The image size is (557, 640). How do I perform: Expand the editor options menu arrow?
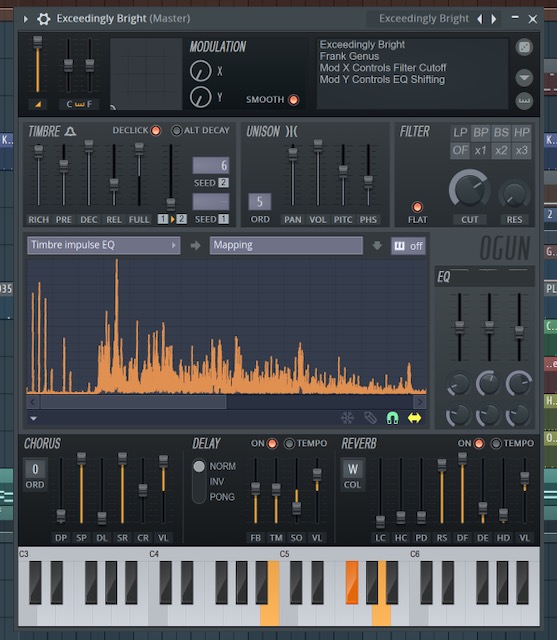(x=33, y=418)
